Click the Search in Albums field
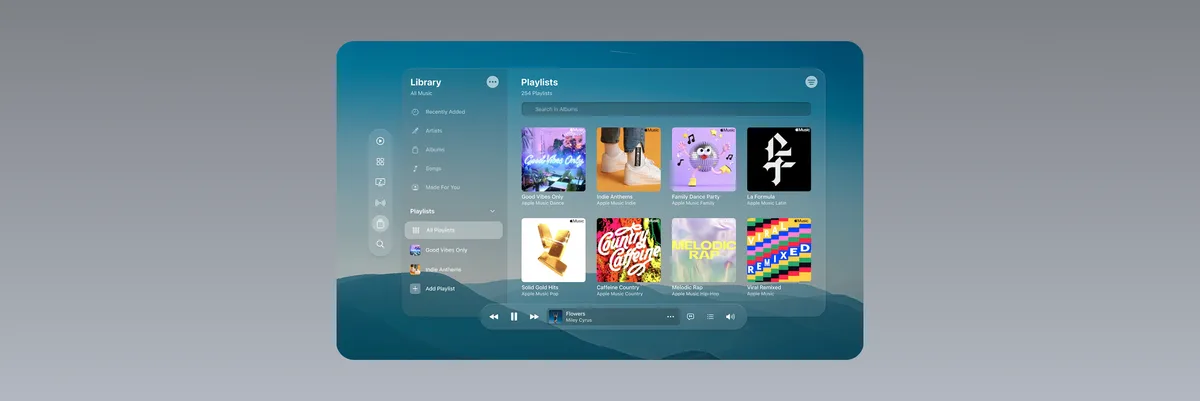Image resolution: width=1200 pixels, height=401 pixels. click(666, 109)
